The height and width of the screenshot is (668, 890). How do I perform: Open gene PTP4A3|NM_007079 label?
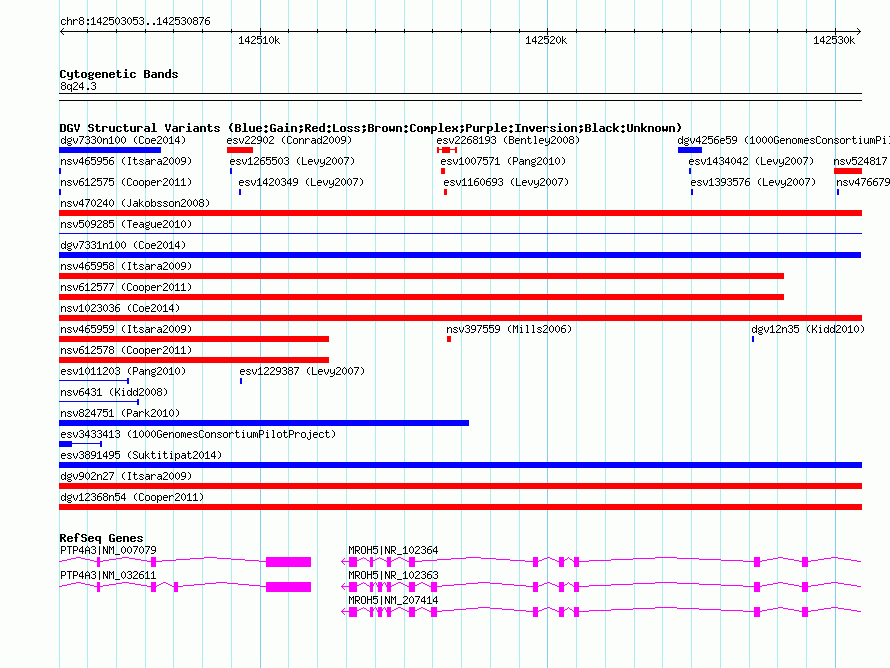pyautogui.click(x=108, y=551)
